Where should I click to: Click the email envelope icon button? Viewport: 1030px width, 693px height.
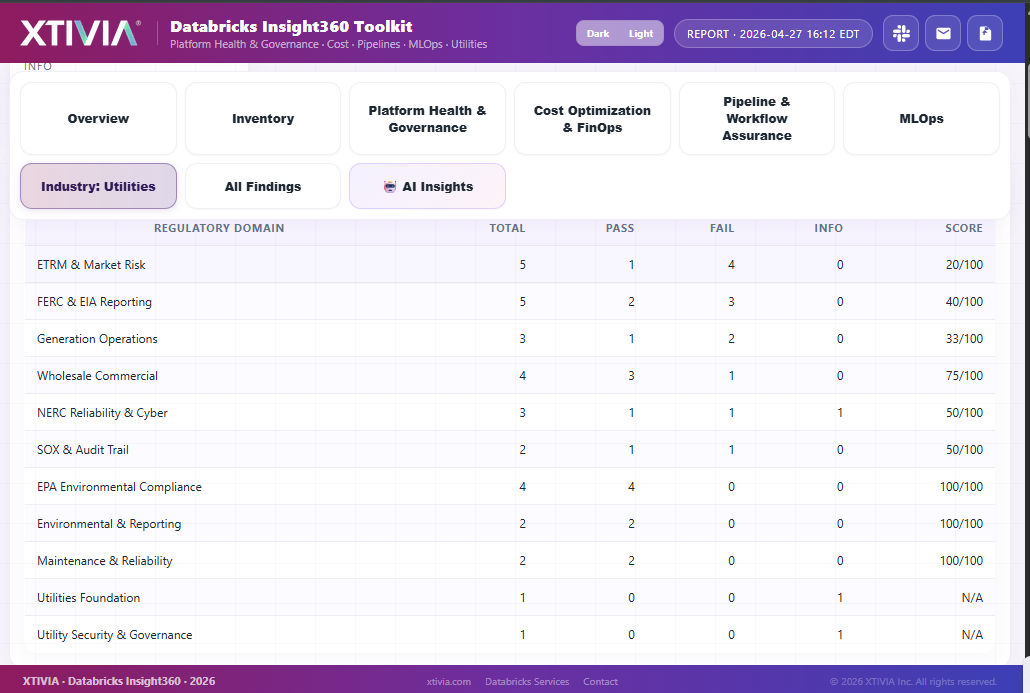coord(943,34)
